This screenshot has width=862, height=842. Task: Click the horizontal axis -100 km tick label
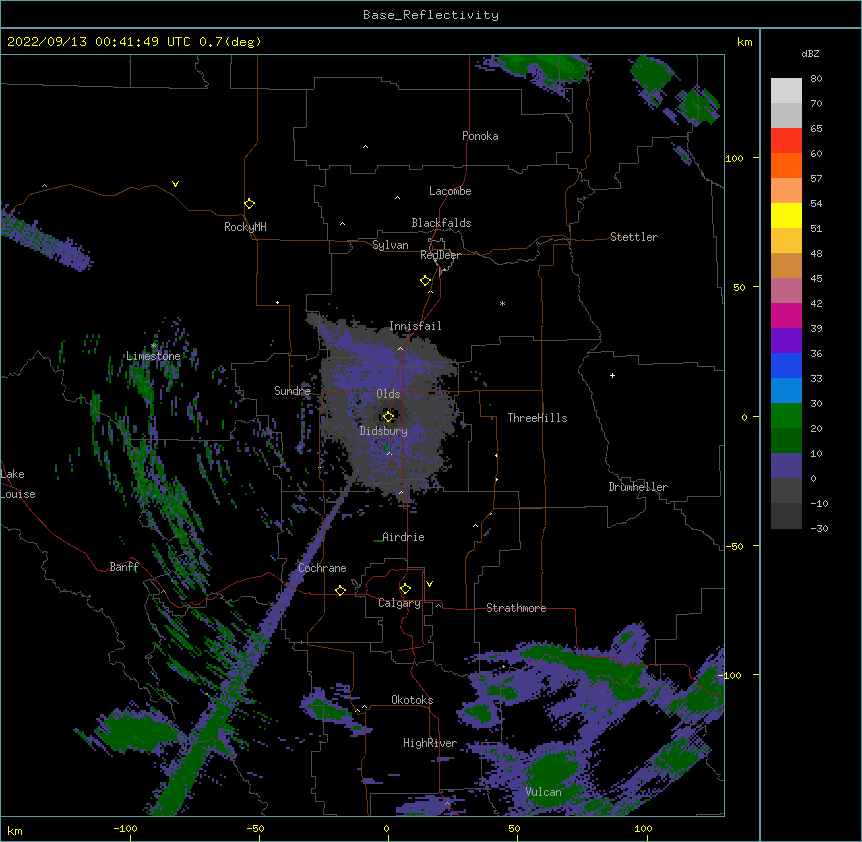coord(125,828)
